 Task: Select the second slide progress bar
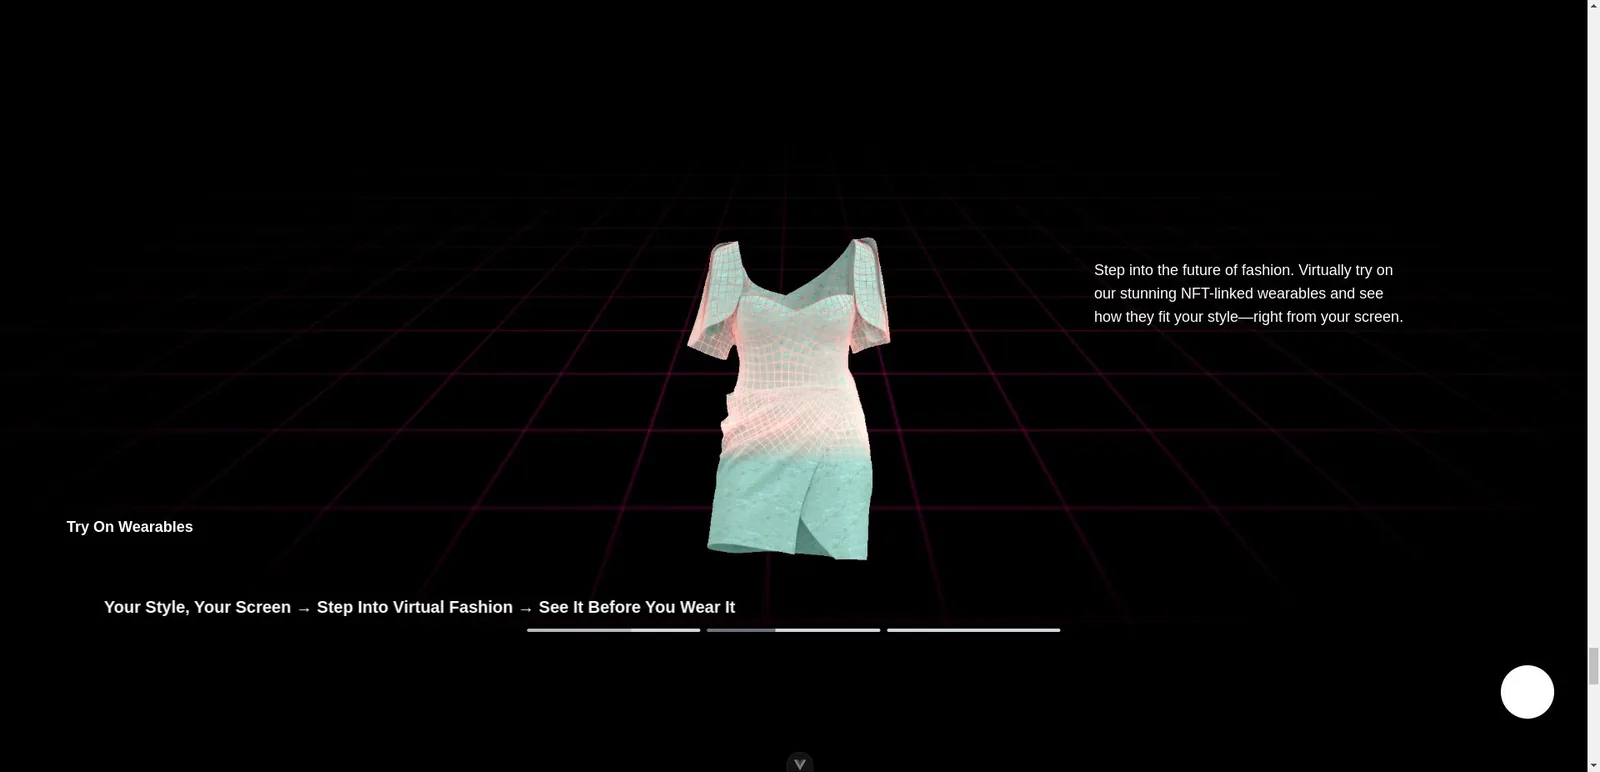click(x=793, y=630)
